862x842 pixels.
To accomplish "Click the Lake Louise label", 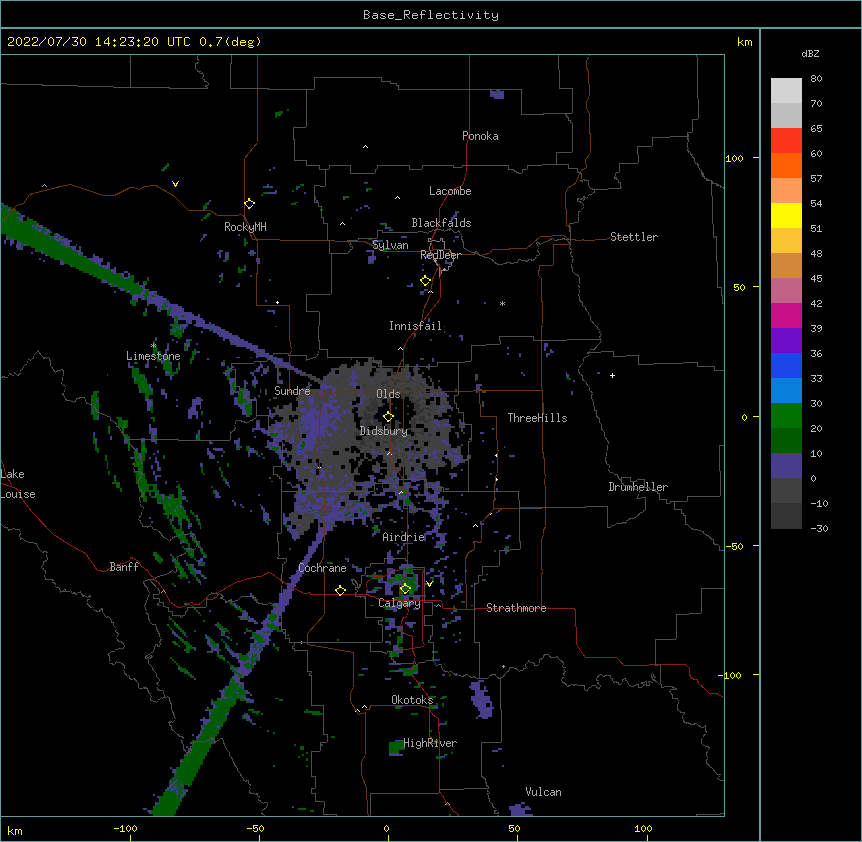I will (18, 484).
